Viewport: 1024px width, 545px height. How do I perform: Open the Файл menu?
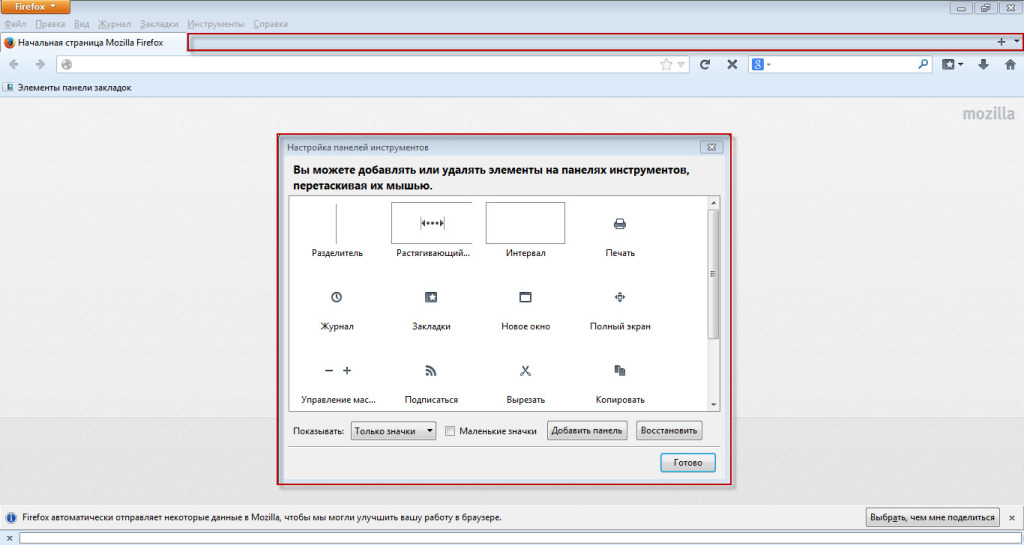pyautogui.click(x=15, y=24)
